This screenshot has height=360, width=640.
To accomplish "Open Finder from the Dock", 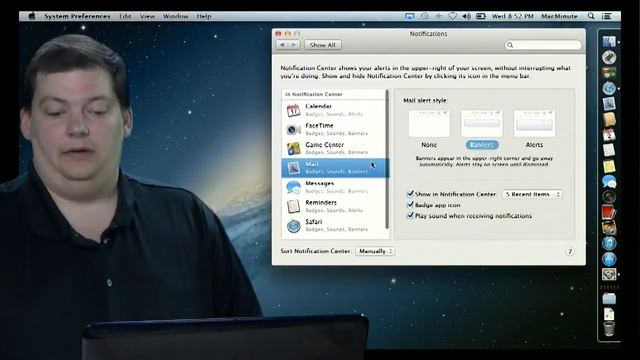I will (609, 42).
